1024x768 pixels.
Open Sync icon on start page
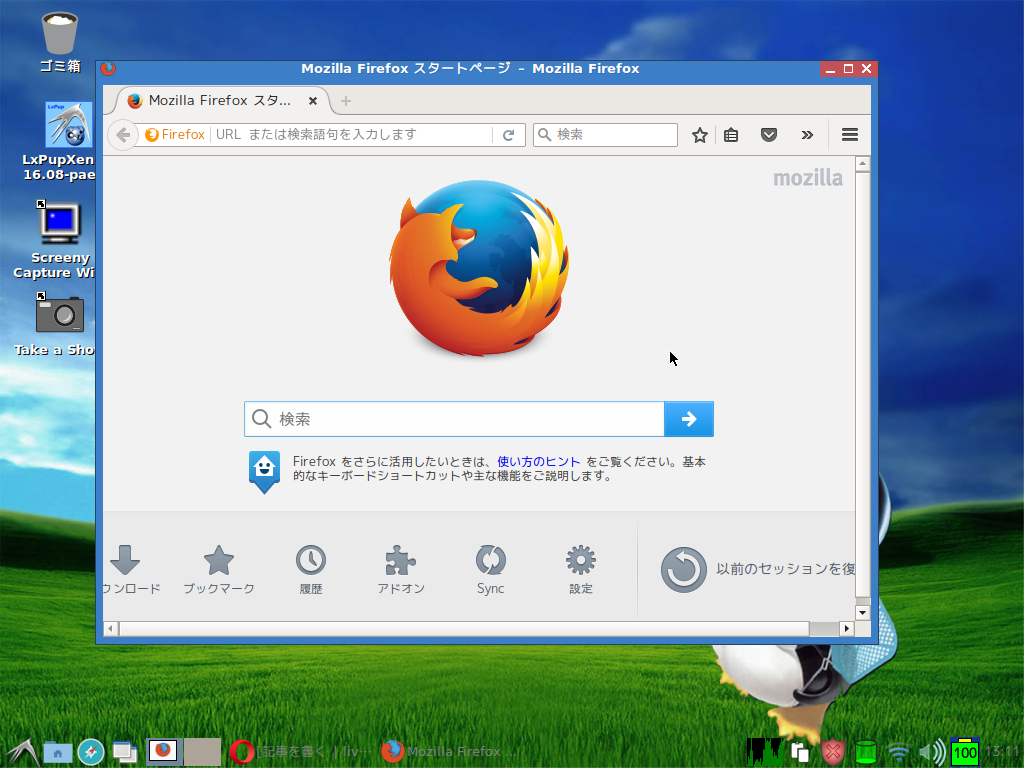[x=490, y=569]
